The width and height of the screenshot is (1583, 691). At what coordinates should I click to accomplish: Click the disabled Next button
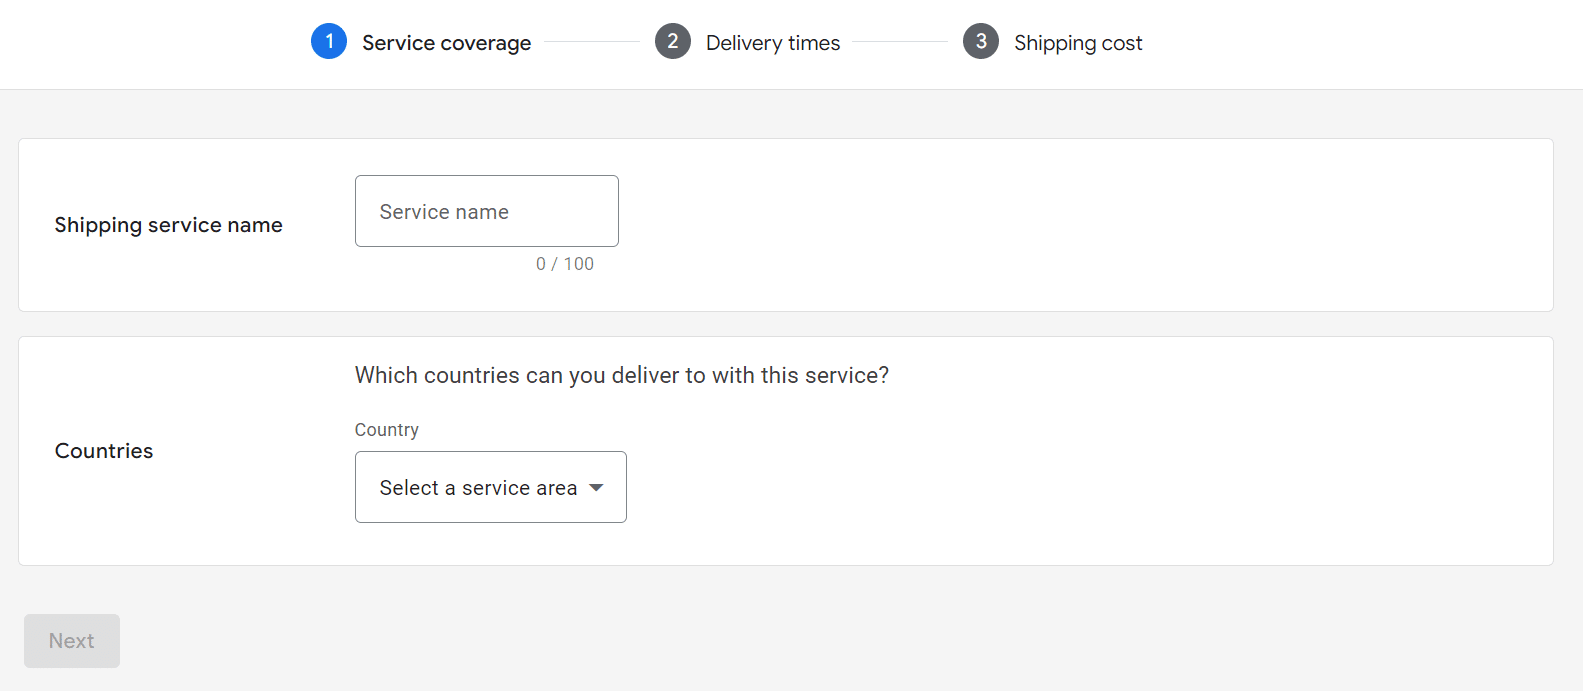tap(71, 640)
